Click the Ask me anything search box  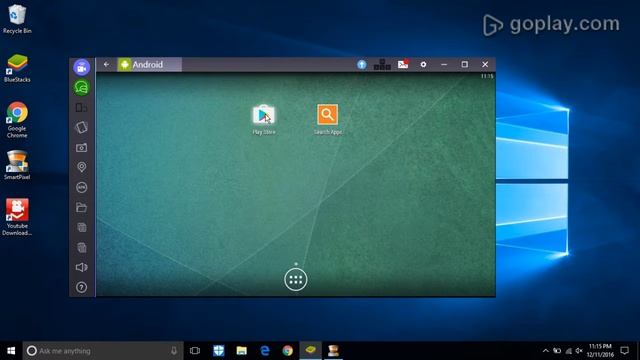pyautogui.click(x=103, y=351)
